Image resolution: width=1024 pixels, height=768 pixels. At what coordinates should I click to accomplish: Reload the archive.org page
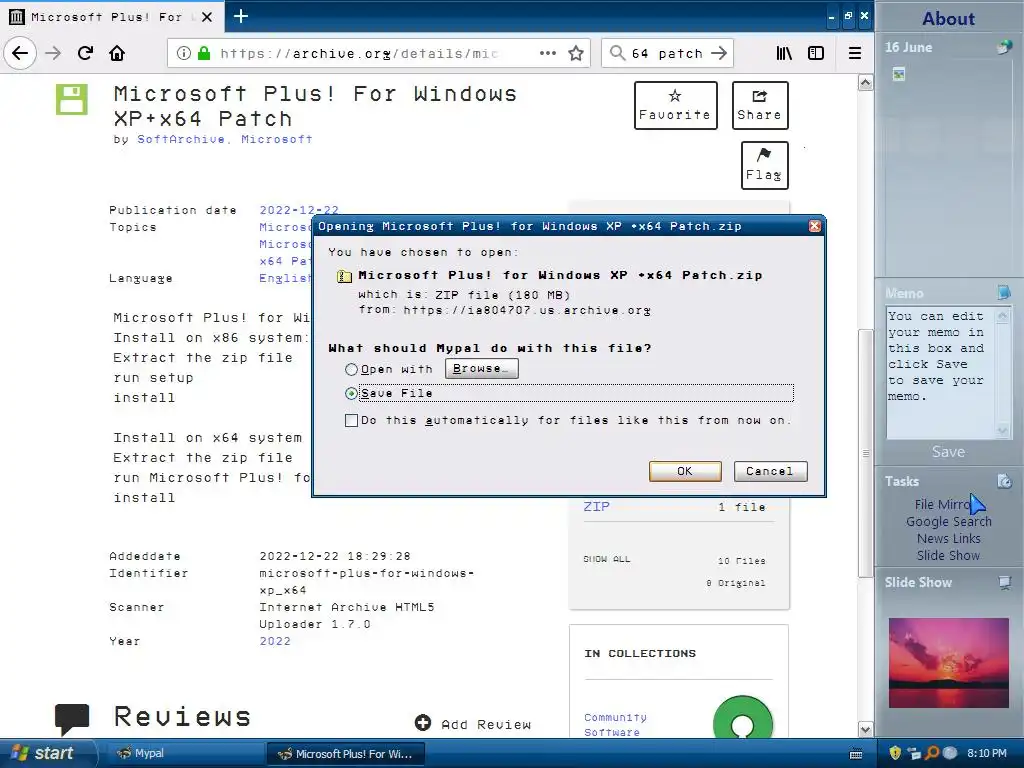coord(85,53)
